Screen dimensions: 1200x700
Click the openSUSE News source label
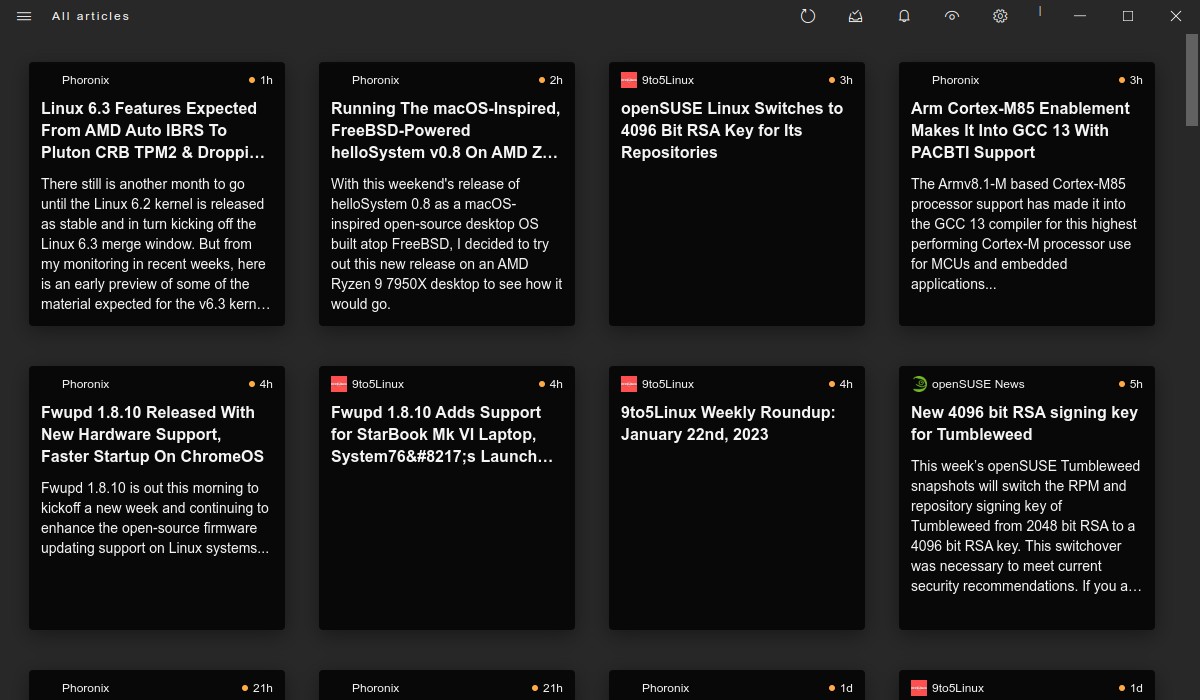pos(978,384)
